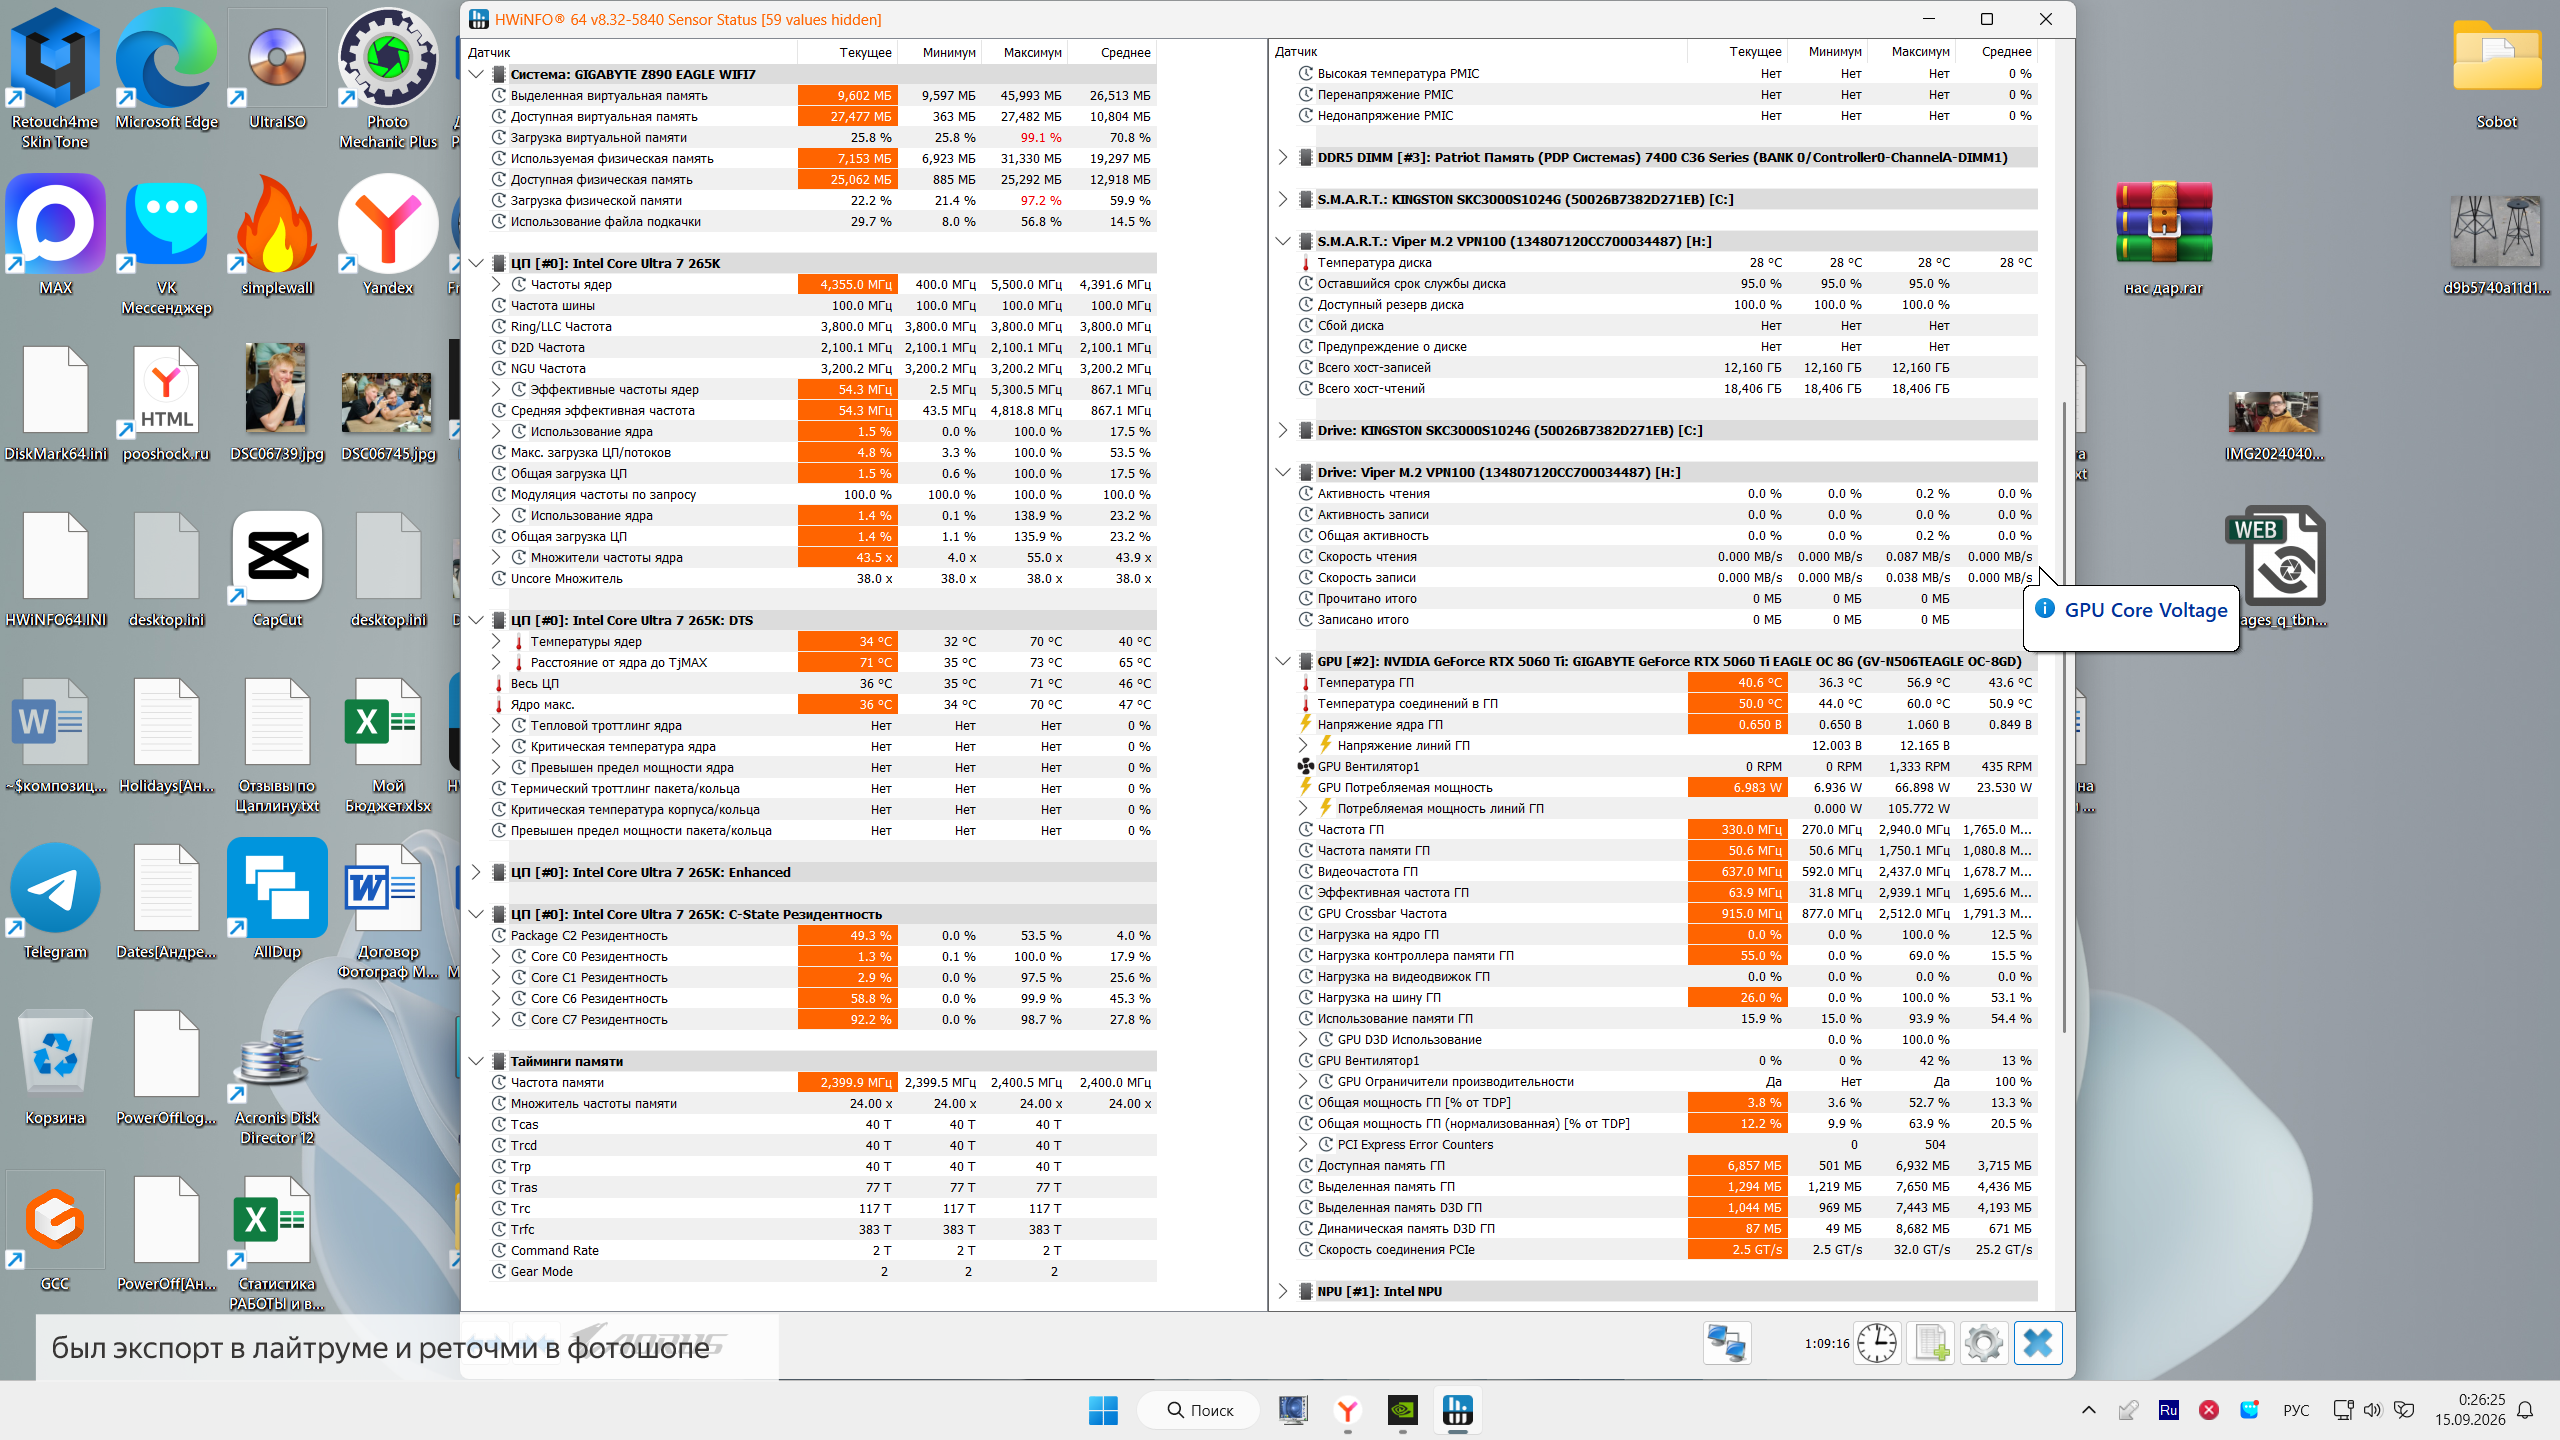Click the РУС input language indicator
The image size is (2560, 1440).
(x=2296, y=1410)
